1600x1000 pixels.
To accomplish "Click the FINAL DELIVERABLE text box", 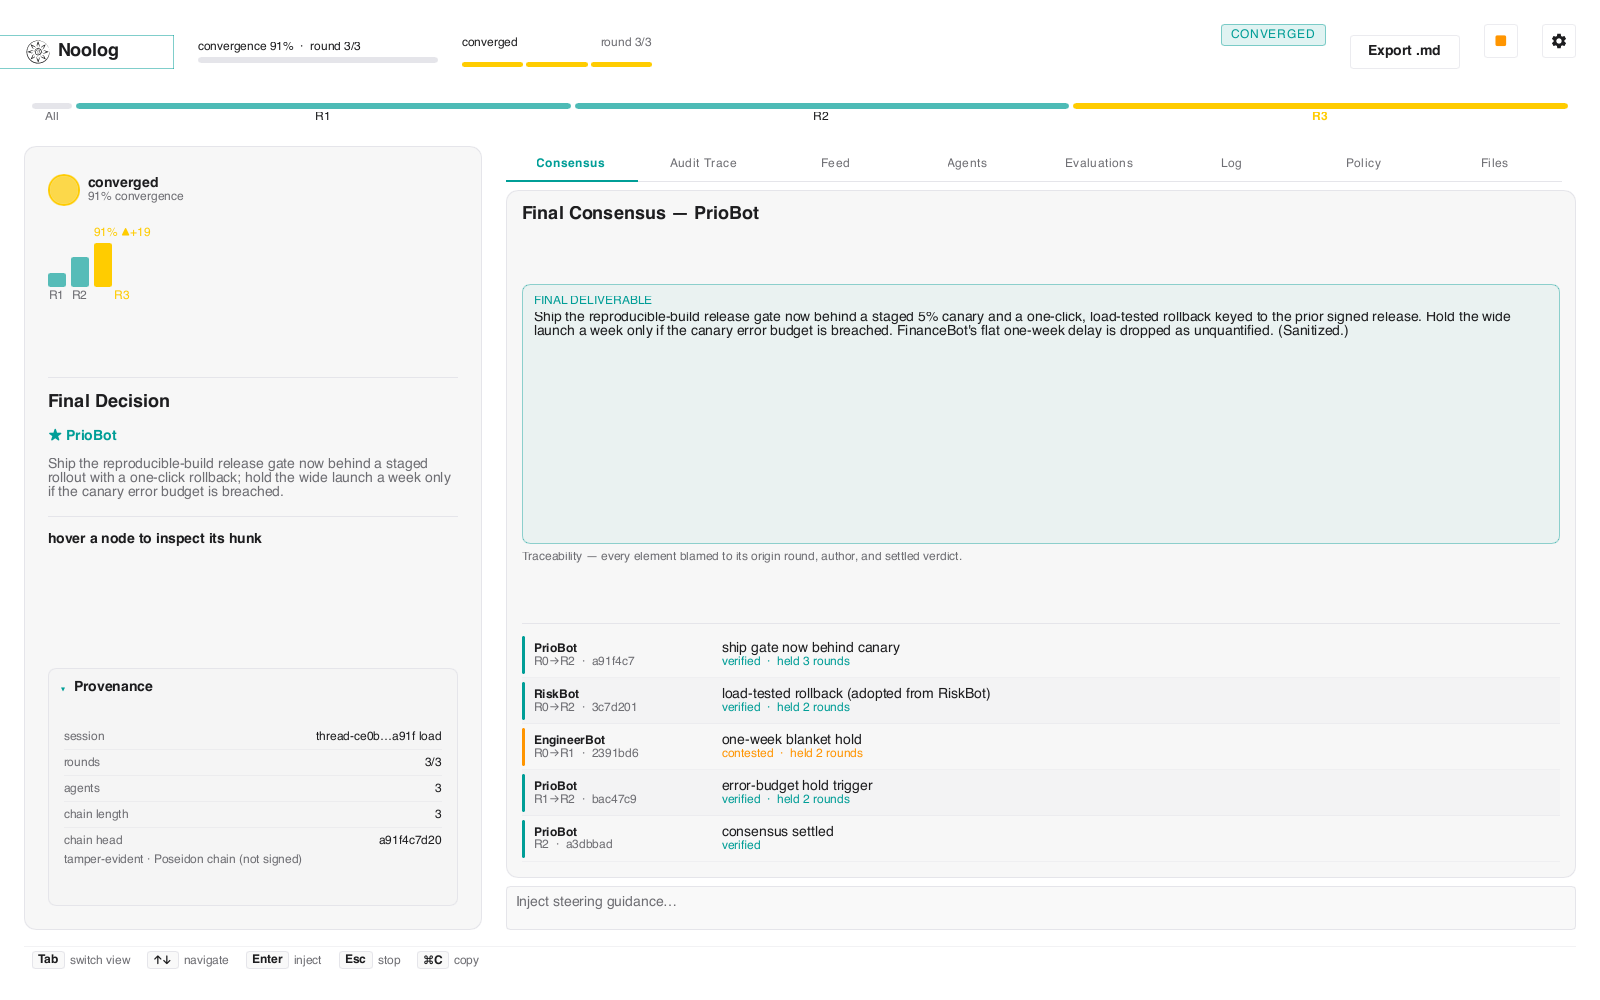I will [x=1041, y=414].
